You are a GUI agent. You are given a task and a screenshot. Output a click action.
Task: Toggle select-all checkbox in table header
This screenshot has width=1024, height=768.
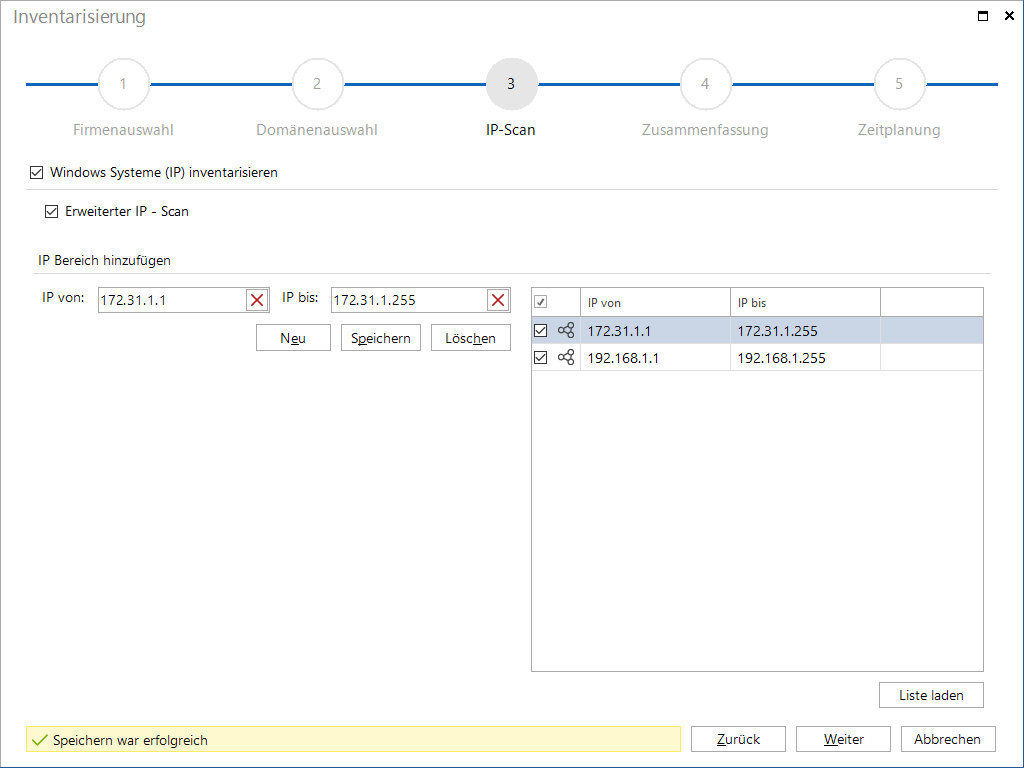pos(541,302)
